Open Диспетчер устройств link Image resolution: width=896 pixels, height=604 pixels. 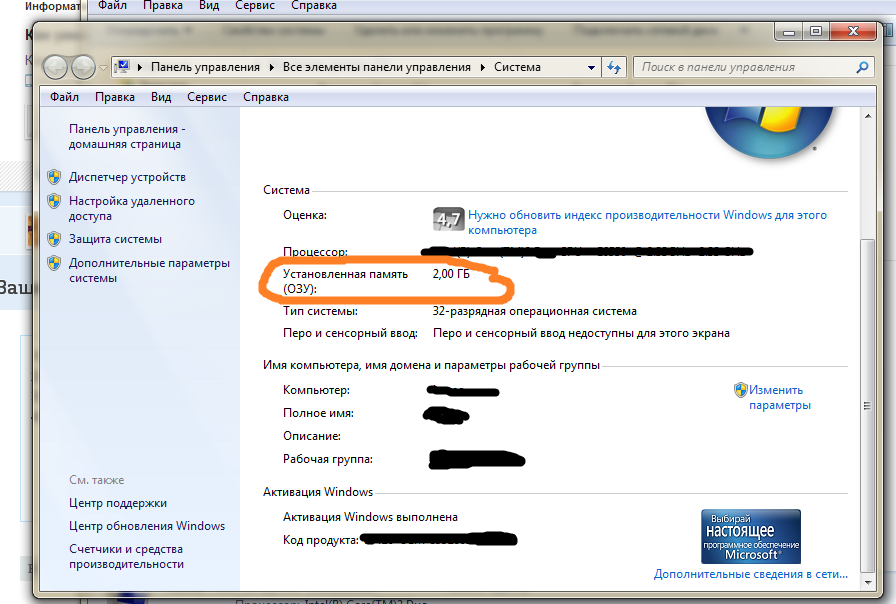[127, 177]
